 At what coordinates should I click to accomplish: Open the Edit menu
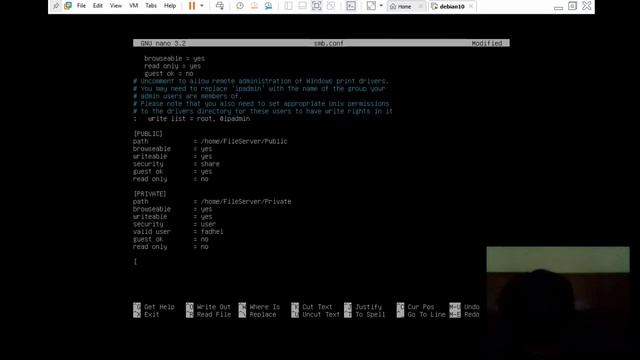tap(98, 6)
